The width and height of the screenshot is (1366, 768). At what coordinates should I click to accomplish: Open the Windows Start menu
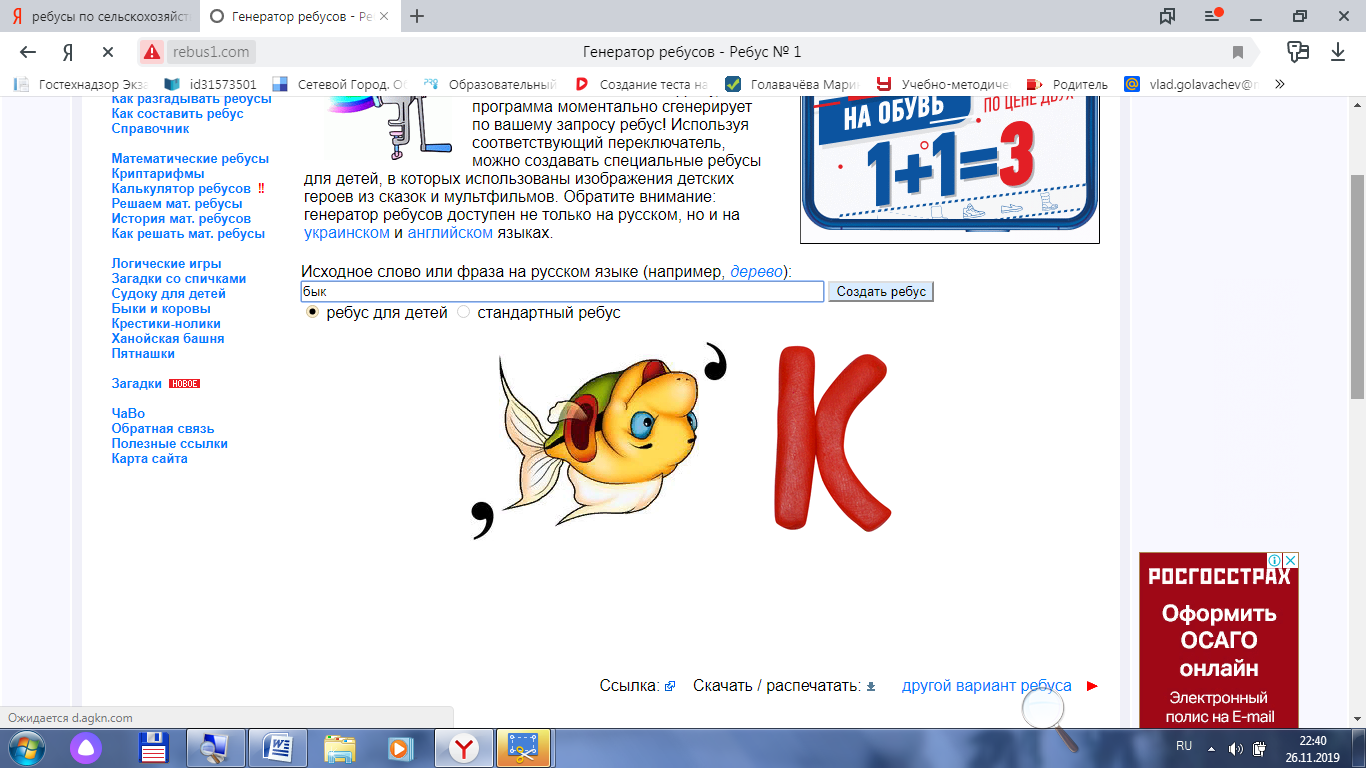click(x=26, y=748)
